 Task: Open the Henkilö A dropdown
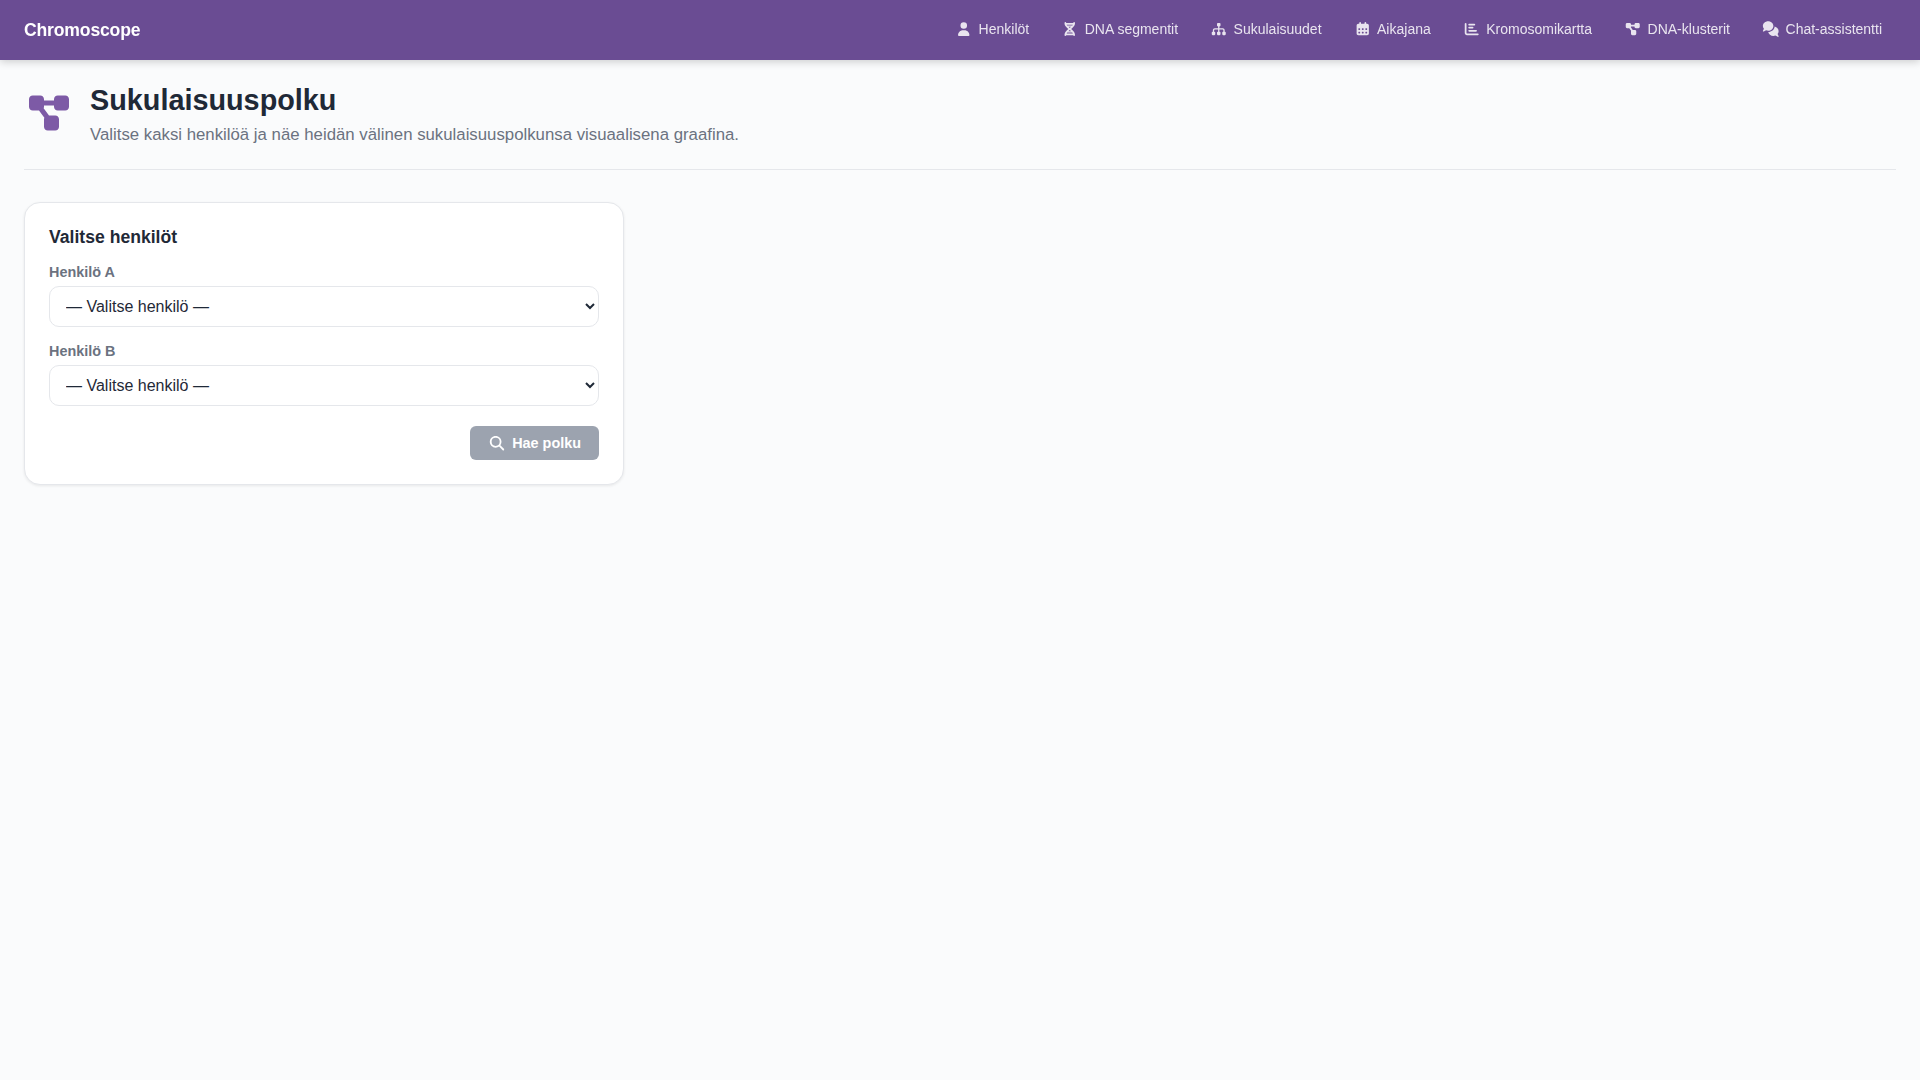tap(323, 307)
